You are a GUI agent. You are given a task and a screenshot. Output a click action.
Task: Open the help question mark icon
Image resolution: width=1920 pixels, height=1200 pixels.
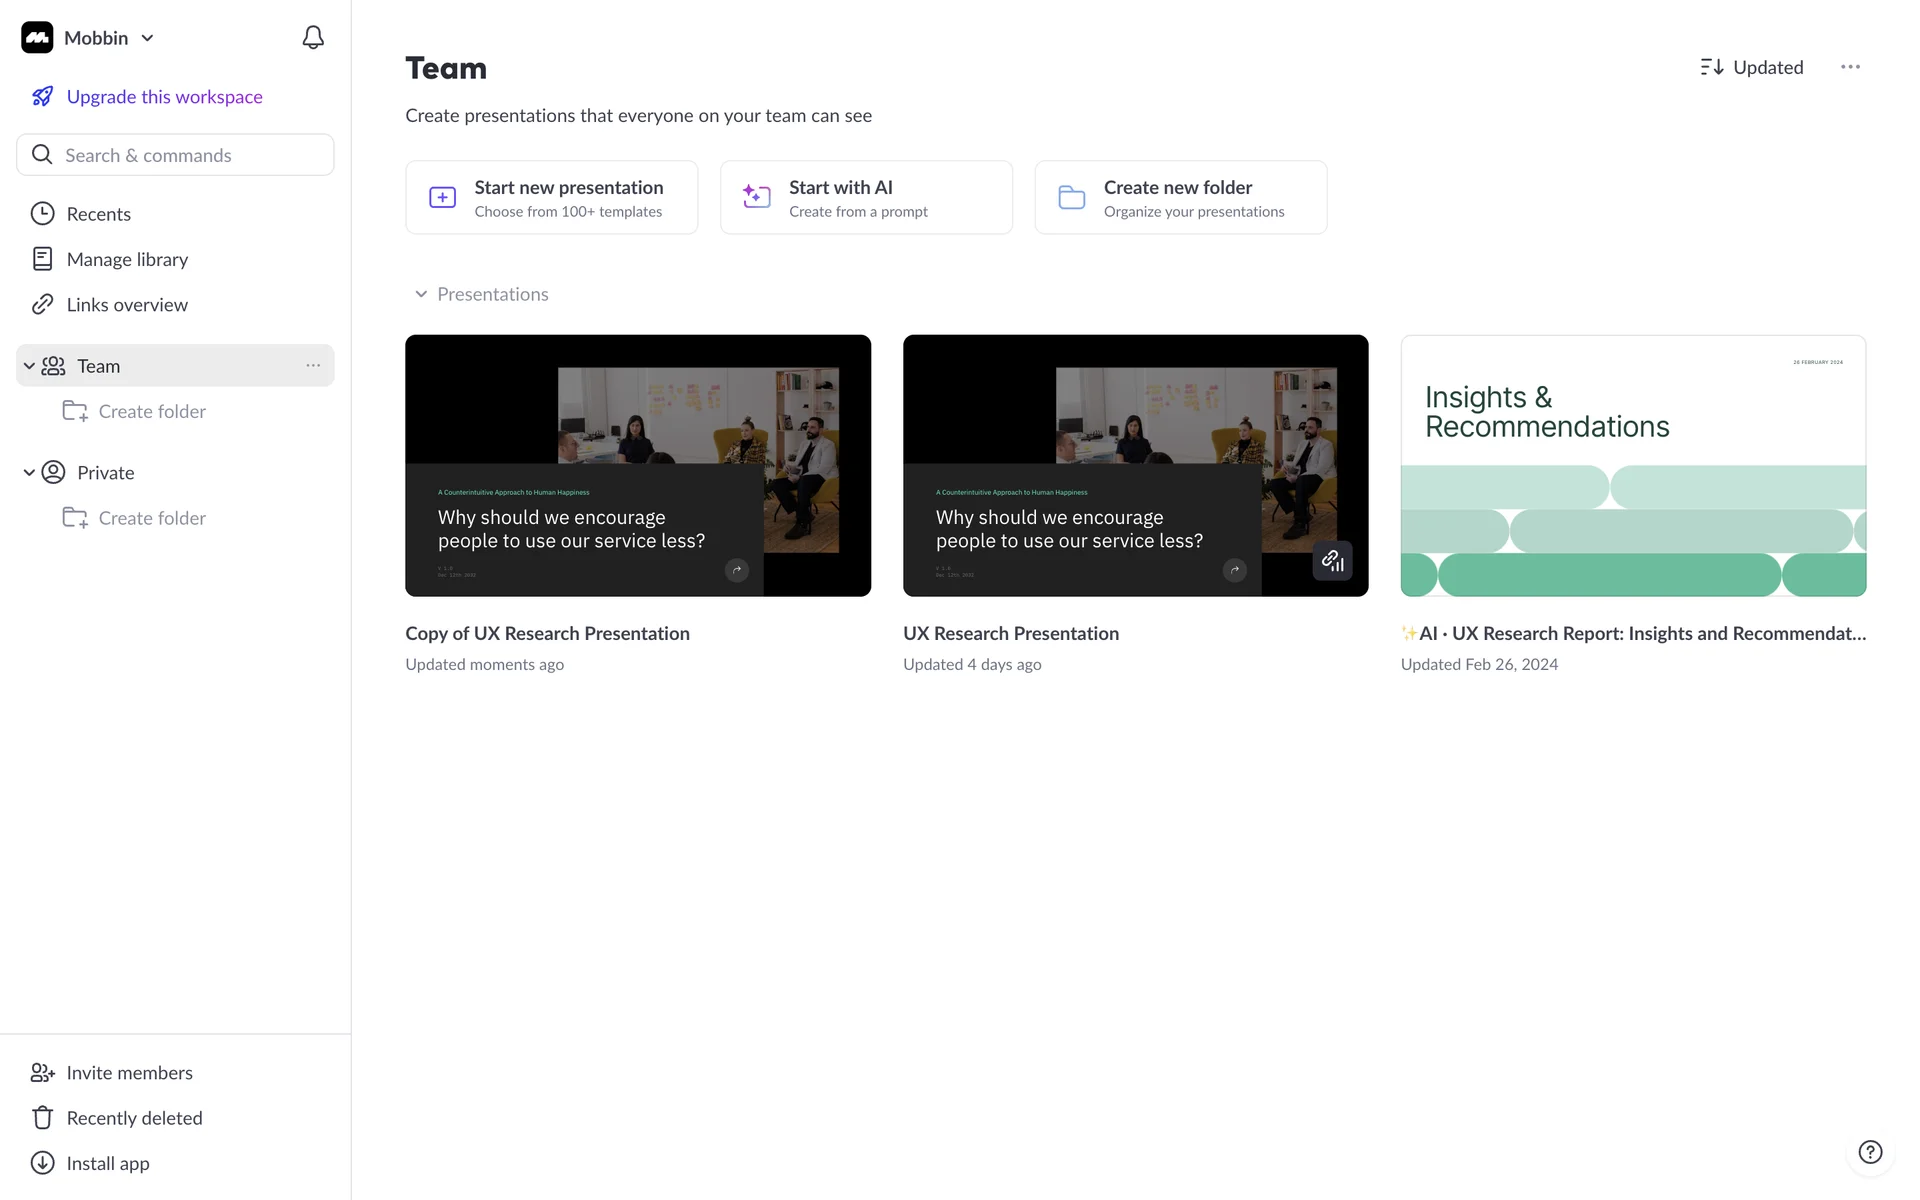[x=1869, y=1152]
